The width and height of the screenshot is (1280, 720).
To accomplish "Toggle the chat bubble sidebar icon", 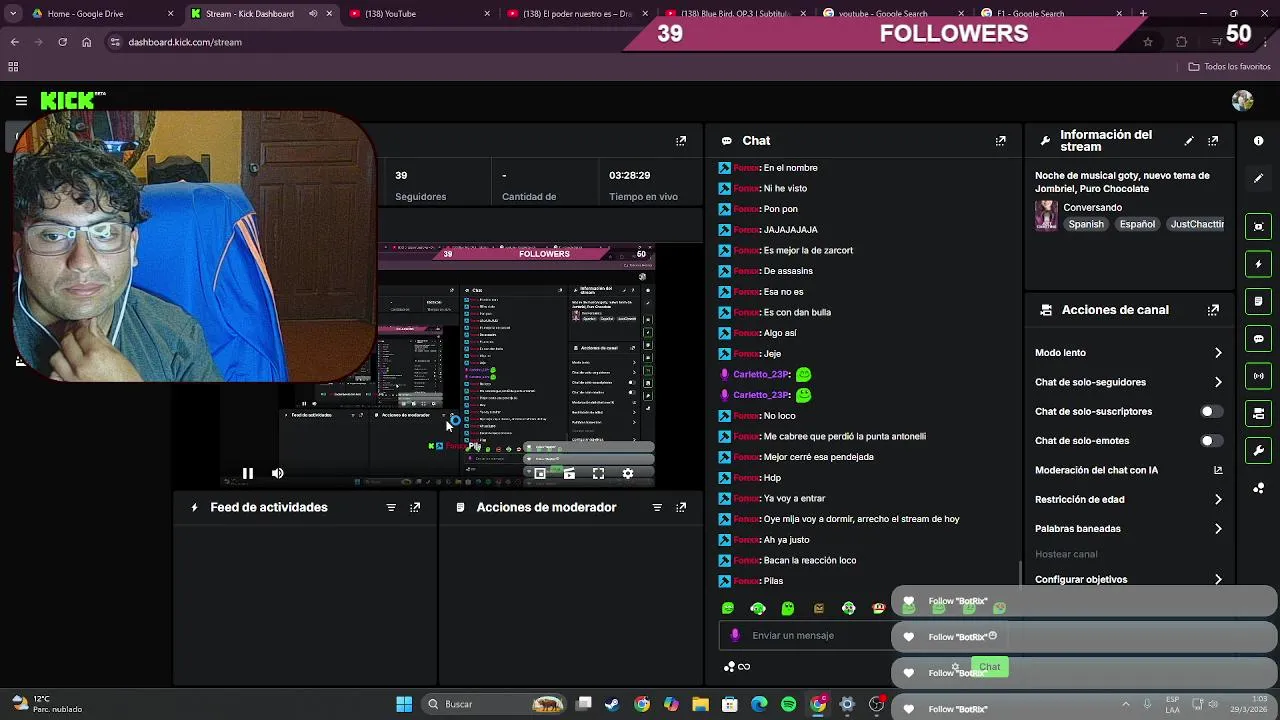I will [1258, 339].
